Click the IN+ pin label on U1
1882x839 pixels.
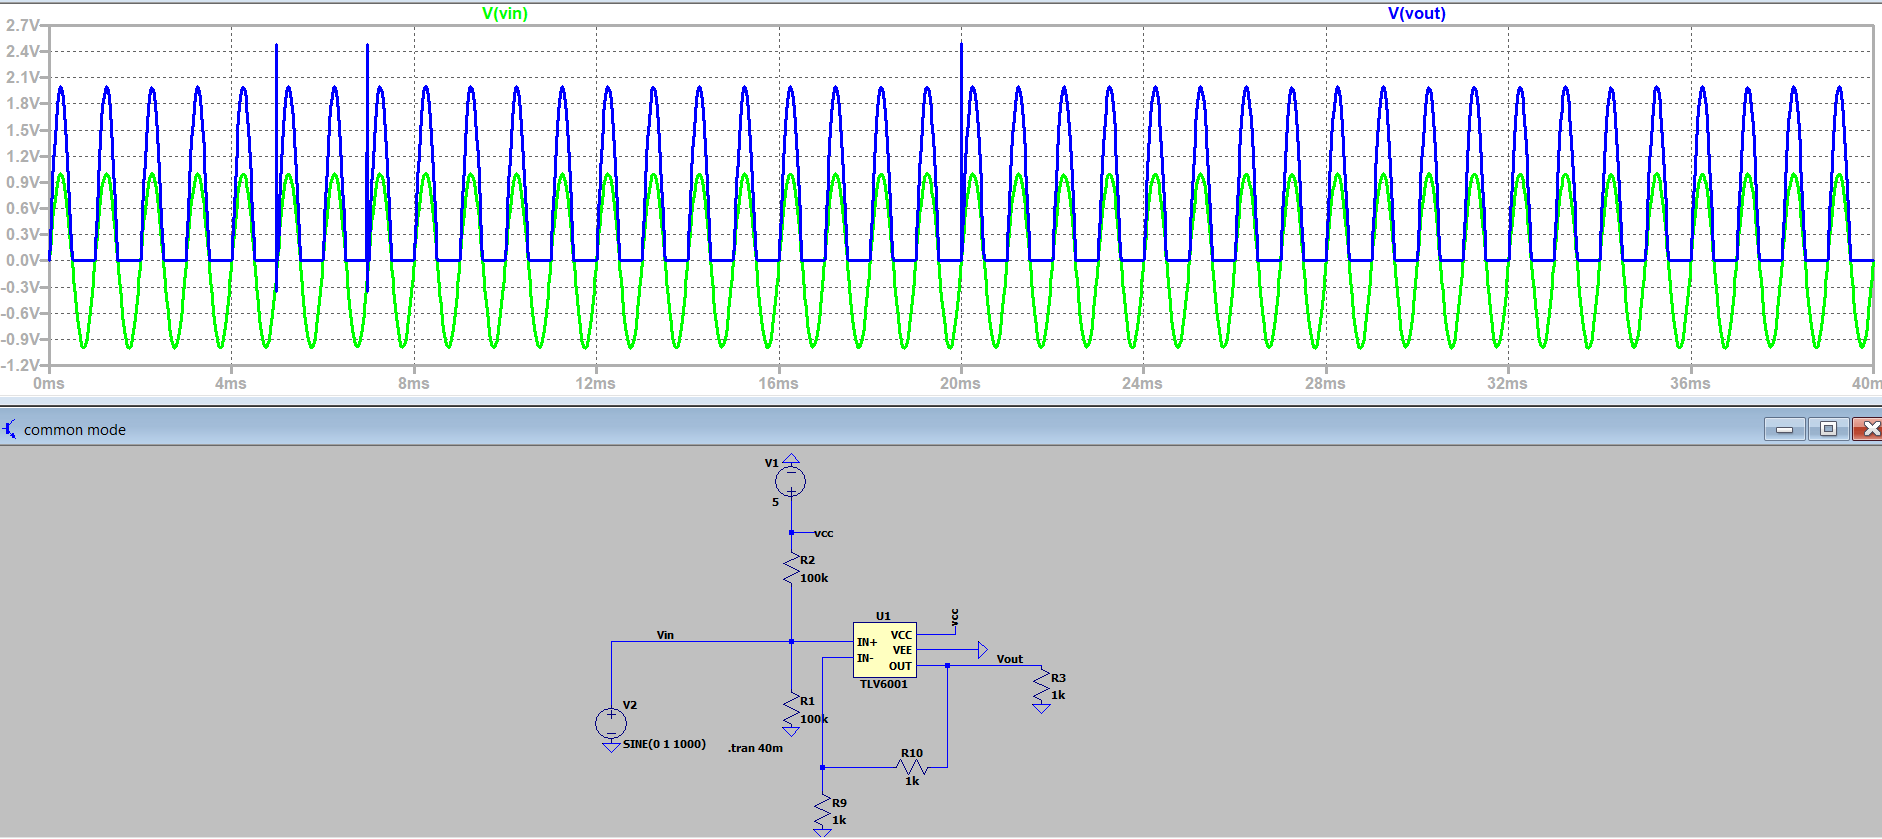[x=867, y=642]
